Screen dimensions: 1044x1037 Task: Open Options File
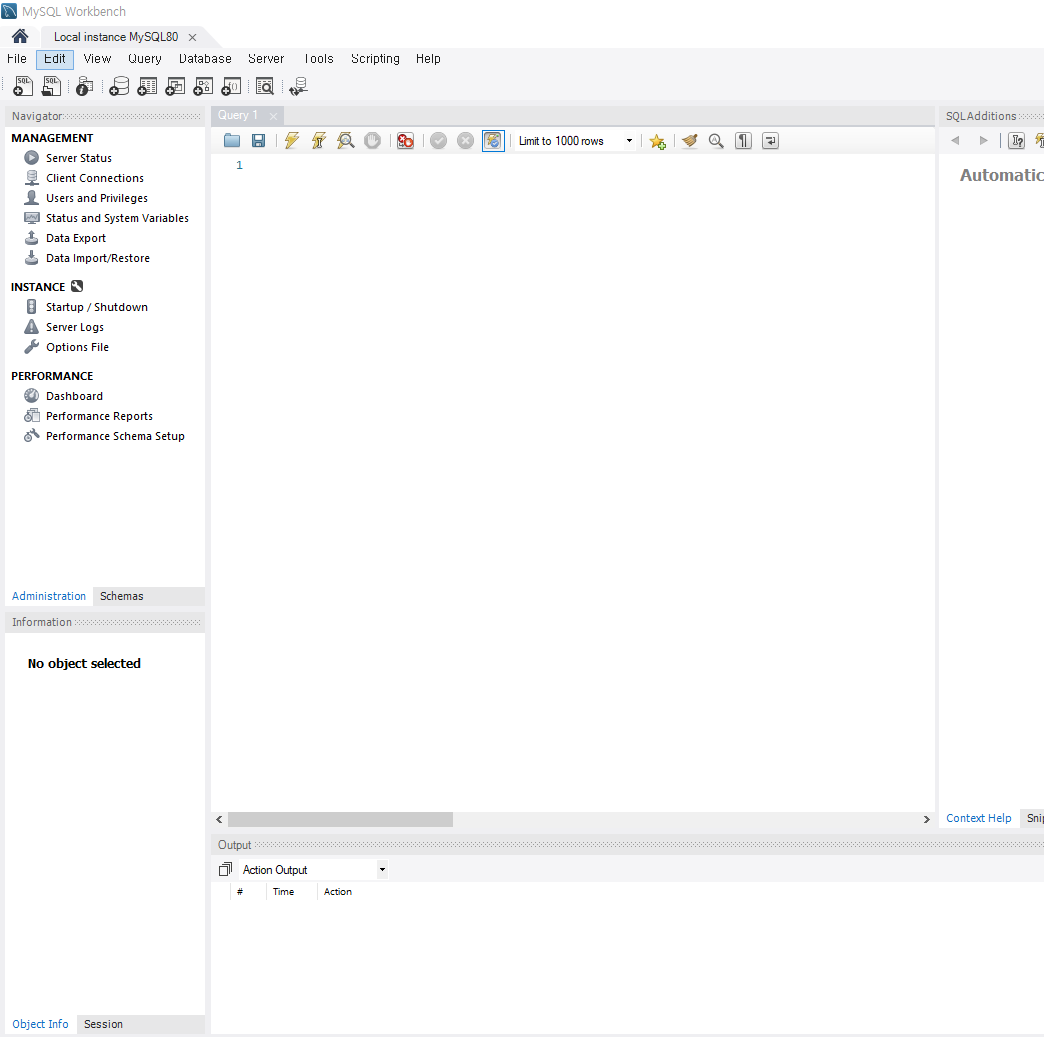pyautogui.click(x=77, y=347)
